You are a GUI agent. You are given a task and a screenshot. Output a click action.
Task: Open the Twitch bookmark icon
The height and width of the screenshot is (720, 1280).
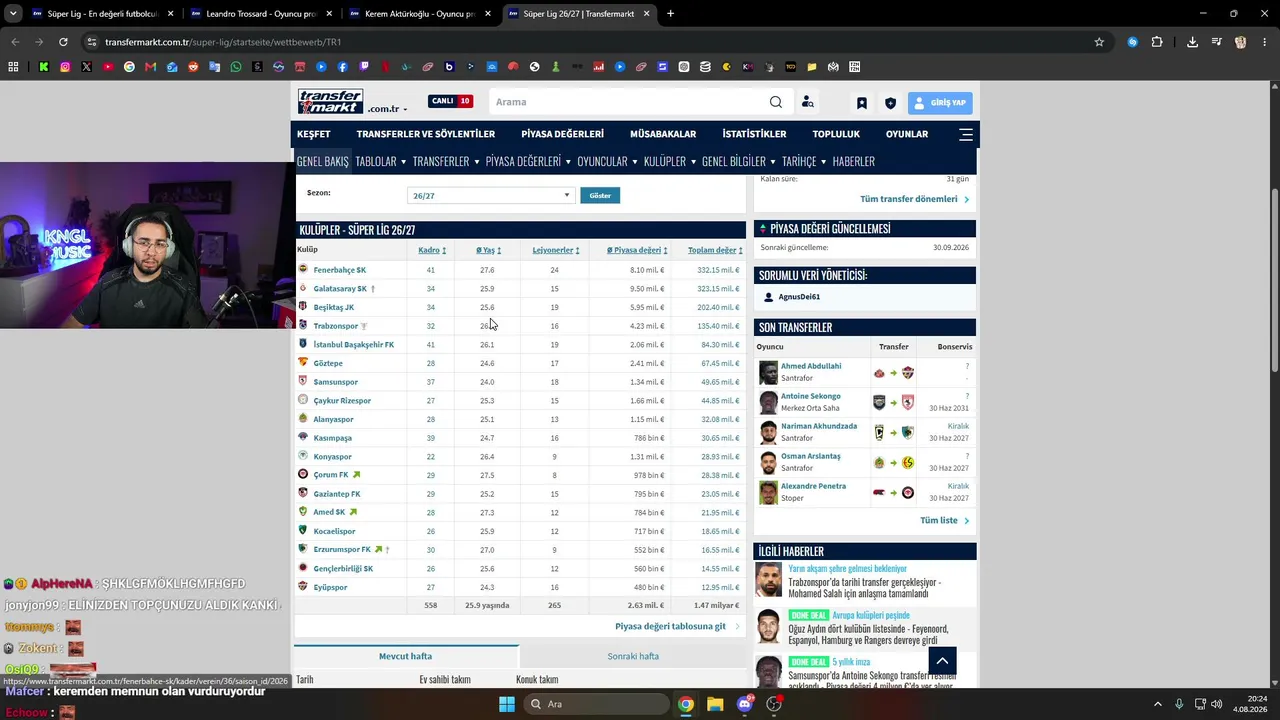tap(363, 67)
